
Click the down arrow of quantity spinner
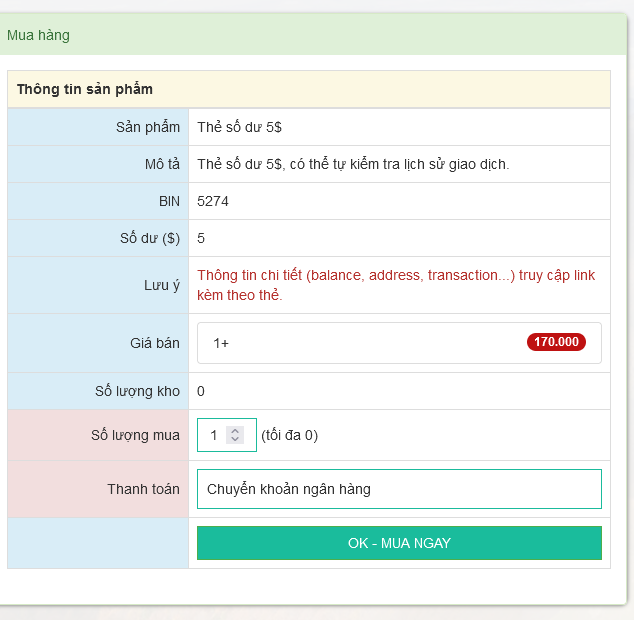pyautogui.click(x=235, y=439)
